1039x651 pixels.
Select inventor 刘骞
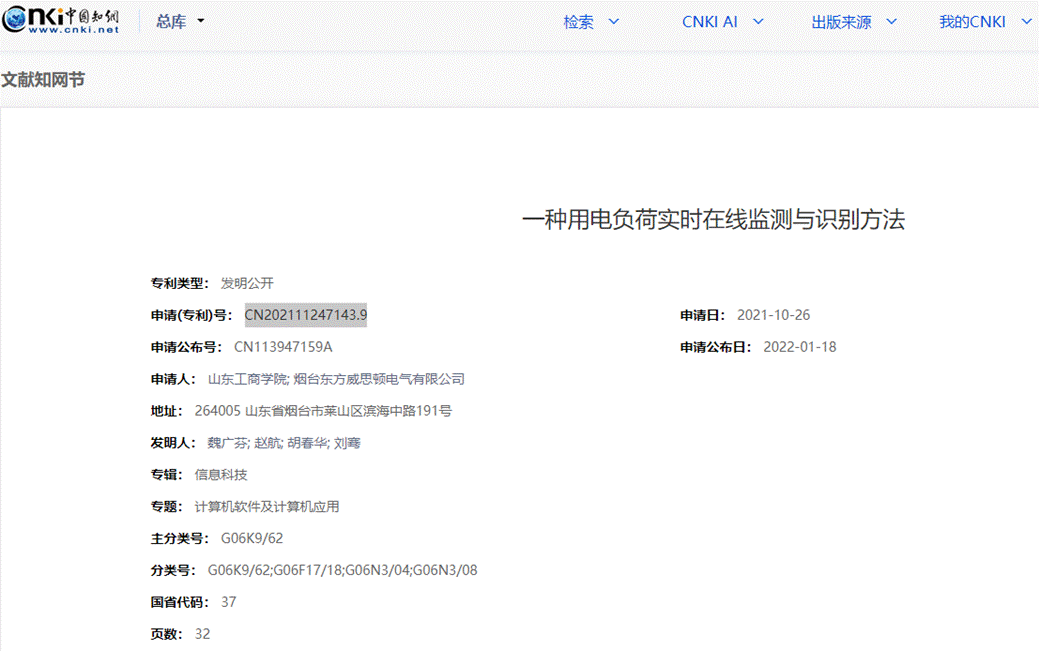tap(347, 443)
